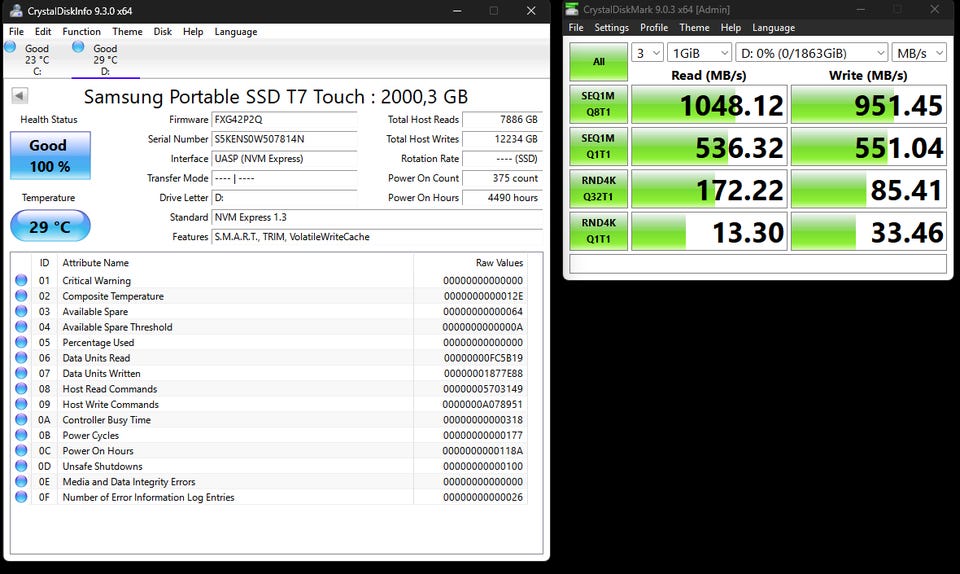Click the status orb for Percentage Used
Screen dimensions: 960x574
pyautogui.click(x=21, y=342)
